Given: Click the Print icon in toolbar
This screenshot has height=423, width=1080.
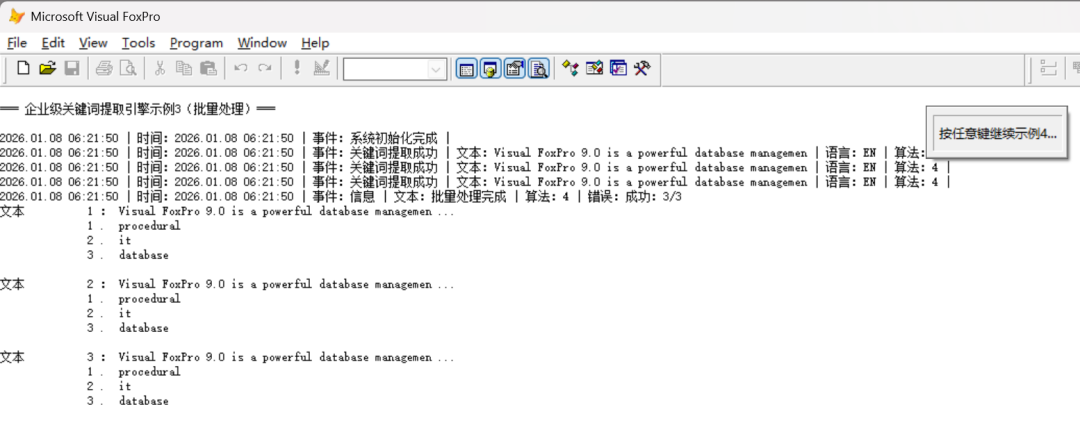Looking at the screenshot, I should click(104, 68).
